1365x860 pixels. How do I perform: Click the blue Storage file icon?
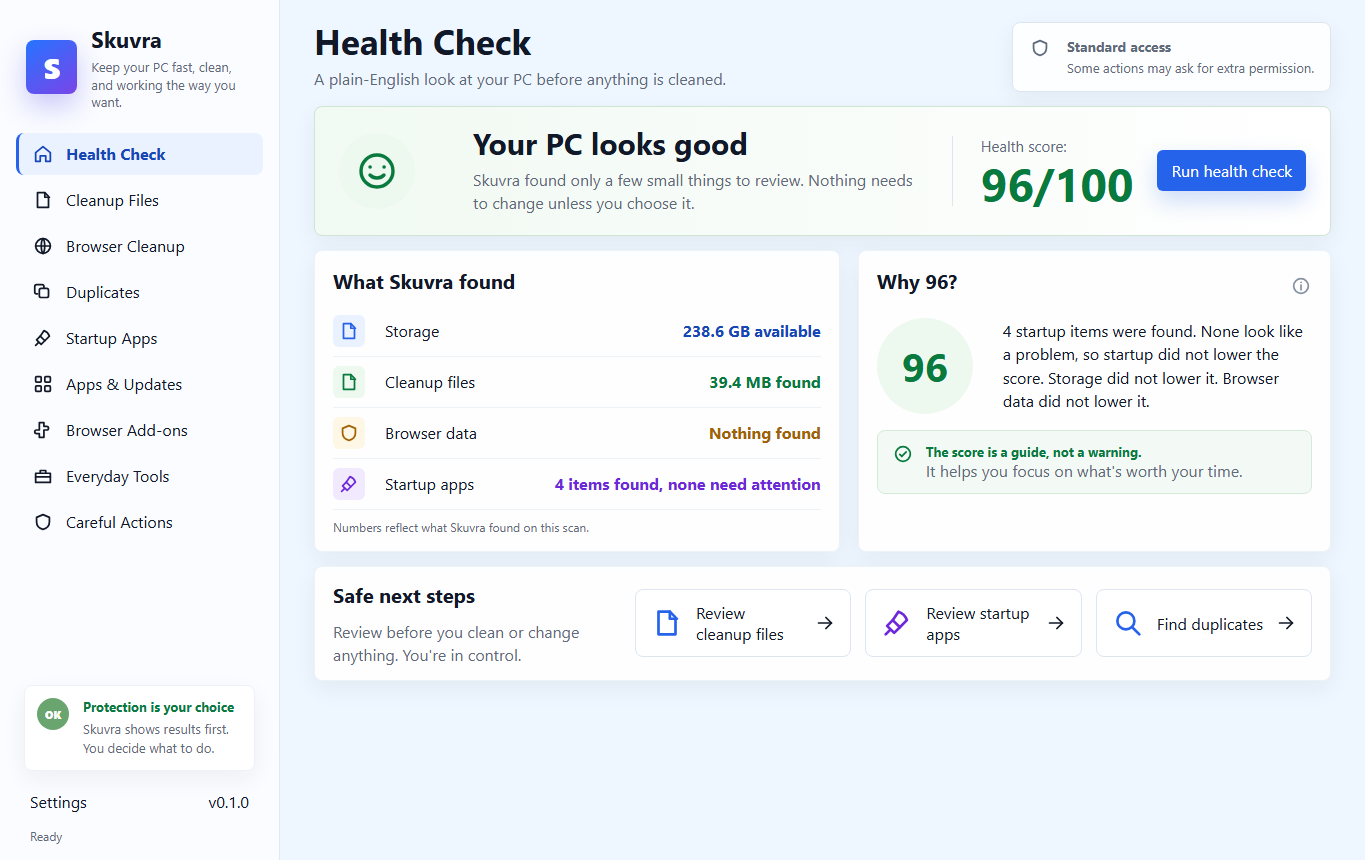pyautogui.click(x=349, y=331)
